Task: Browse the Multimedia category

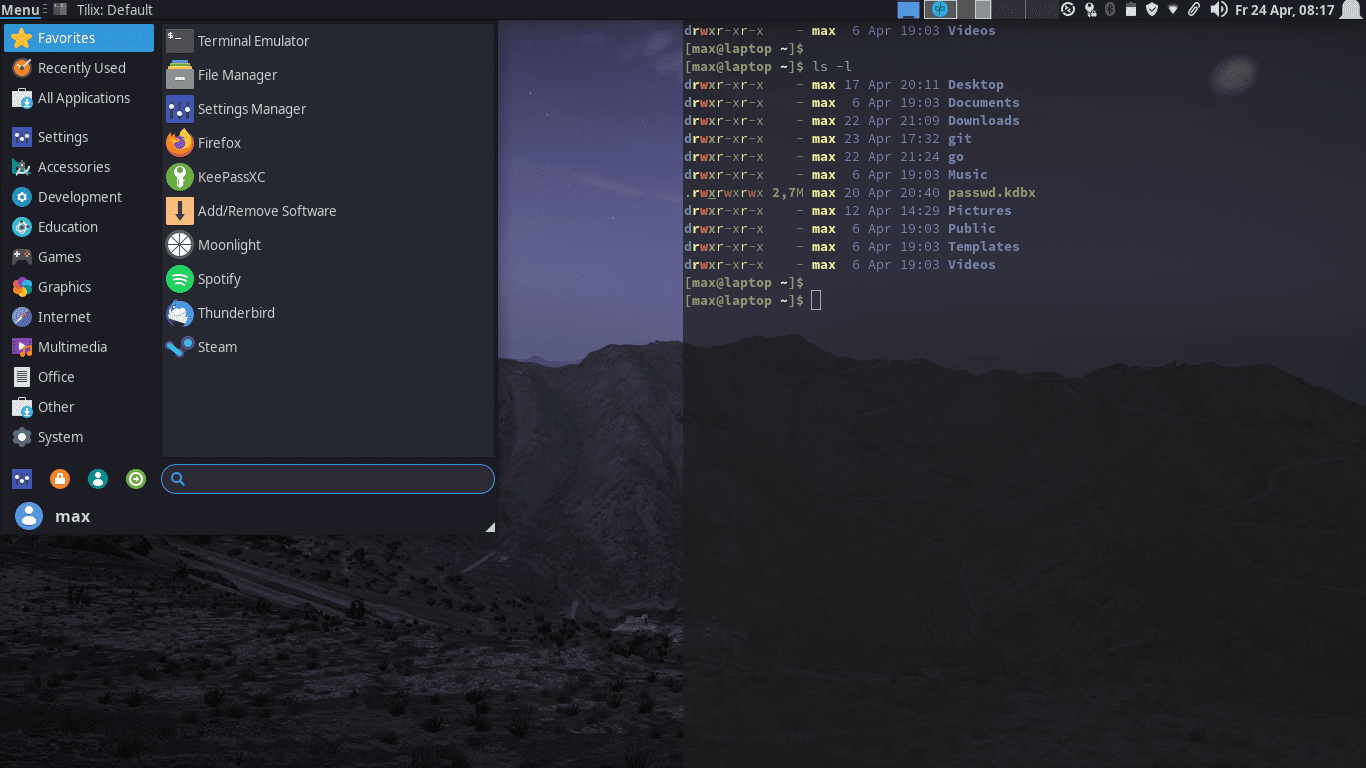Action: tap(79, 347)
